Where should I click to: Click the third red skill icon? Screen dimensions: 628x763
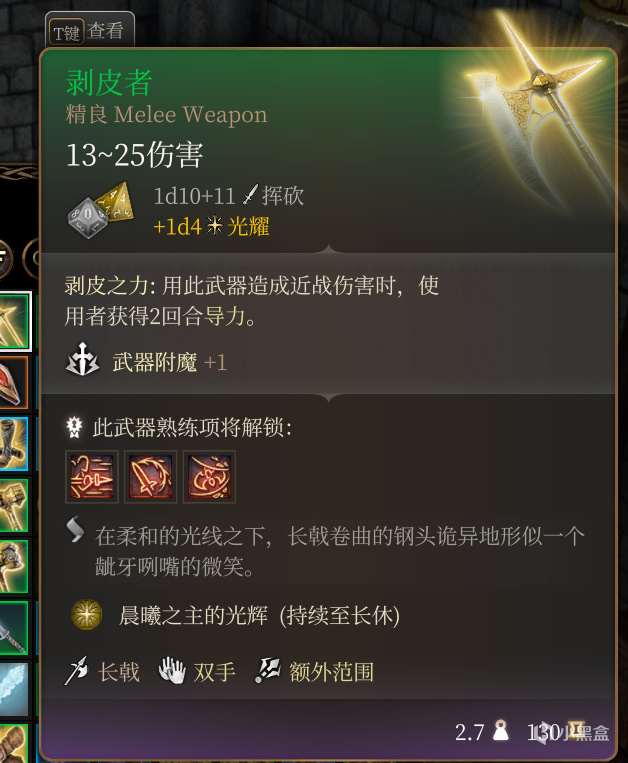tap(209, 476)
